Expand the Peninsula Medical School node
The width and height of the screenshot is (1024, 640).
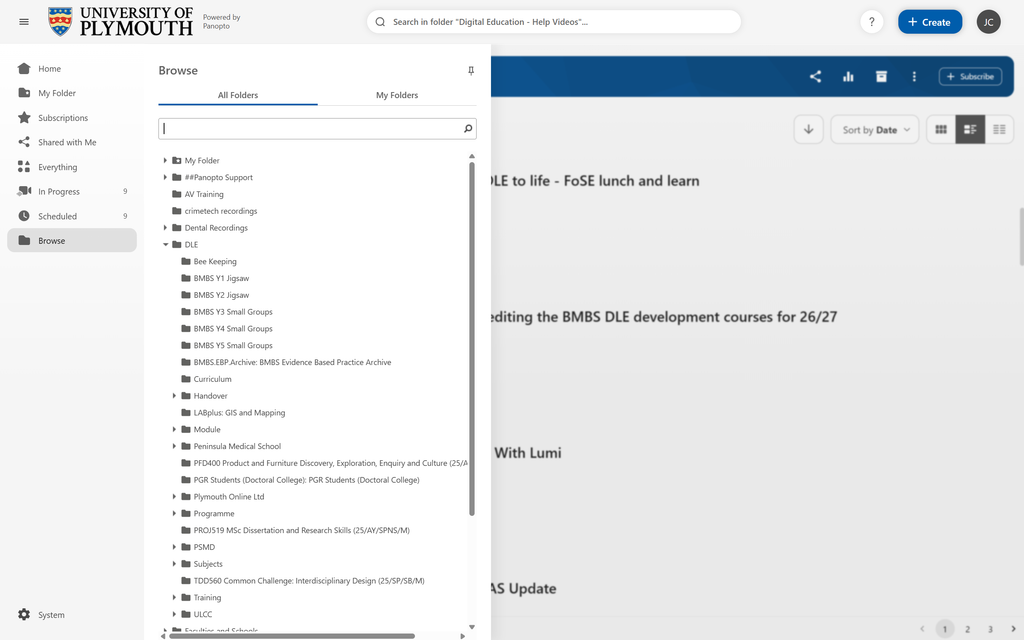click(x=174, y=446)
